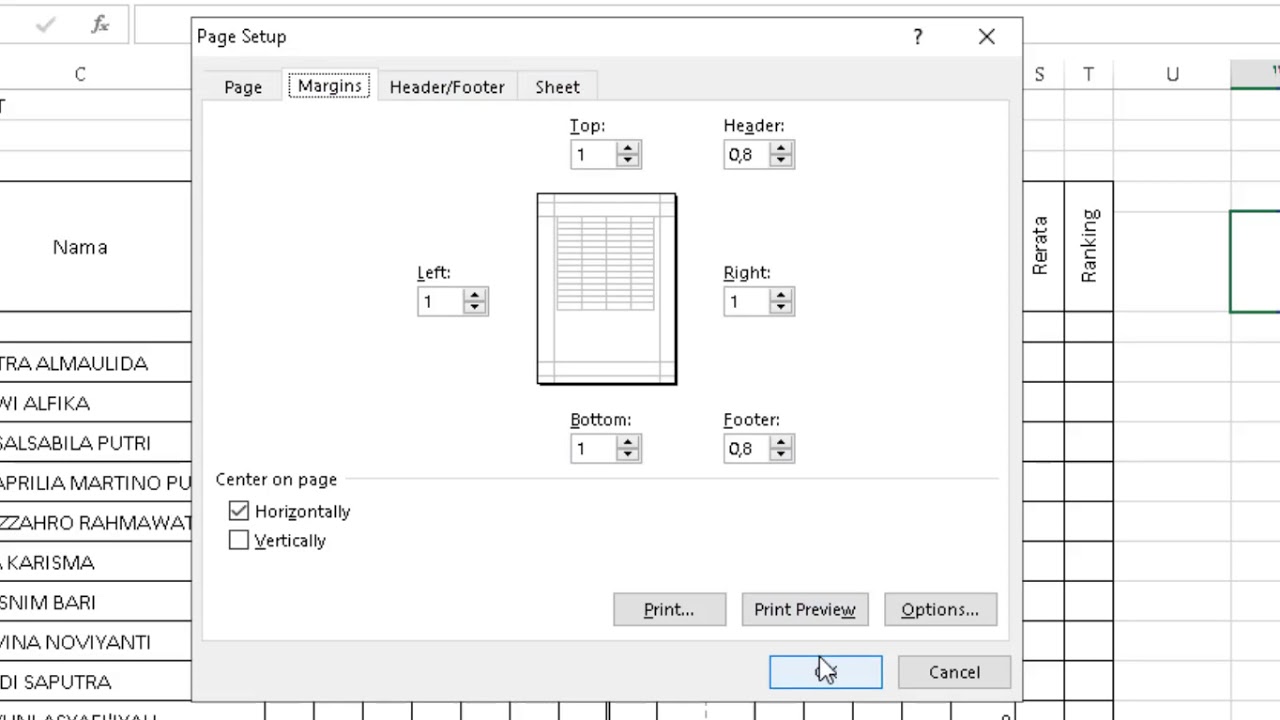The image size is (1280, 720).
Task: Adjust the Left margin spinner arrows
Action: pos(475,301)
